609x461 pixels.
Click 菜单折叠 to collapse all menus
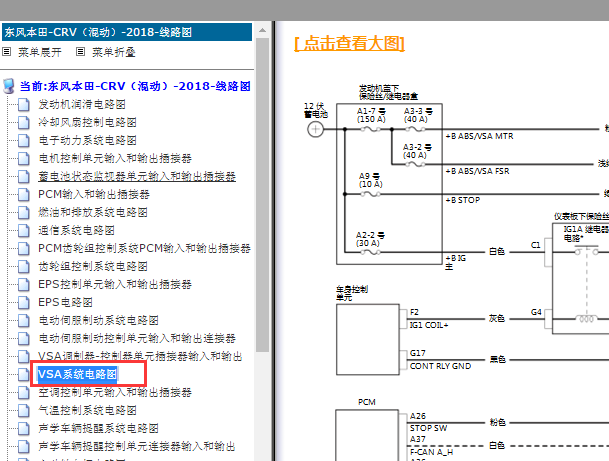(113, 52)
